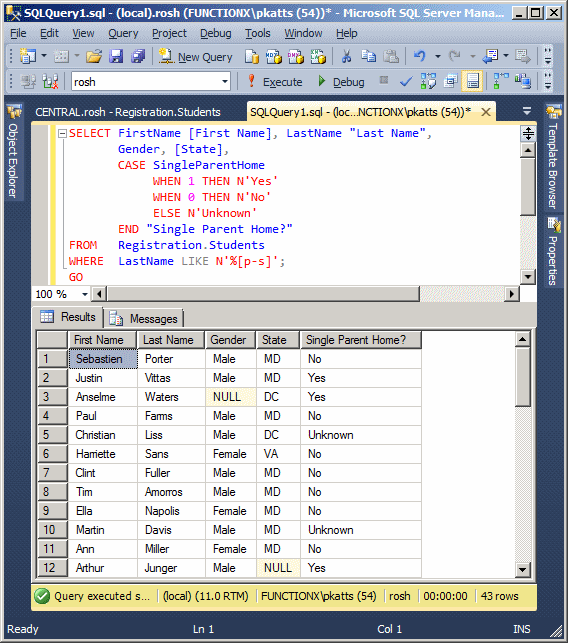Select the First Name column header
This screenshot has height=643, width=568.
click(x=102, y=340)
